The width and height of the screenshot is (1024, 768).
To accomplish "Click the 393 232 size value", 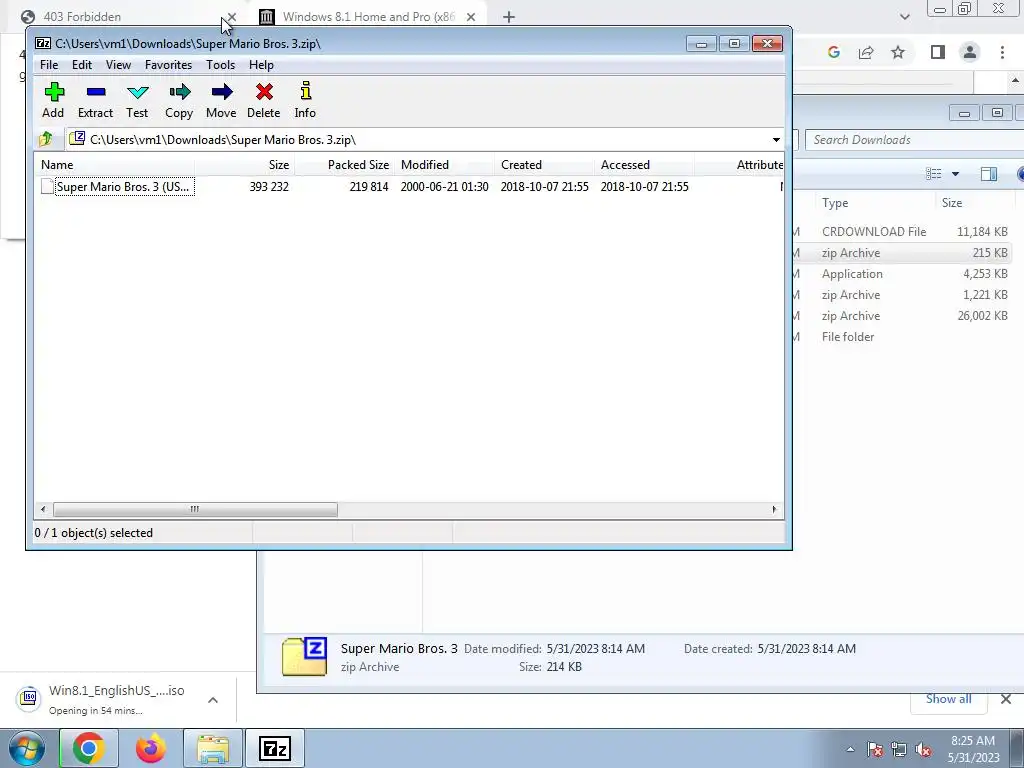I will pyautogui.click(x=269, y=187).
